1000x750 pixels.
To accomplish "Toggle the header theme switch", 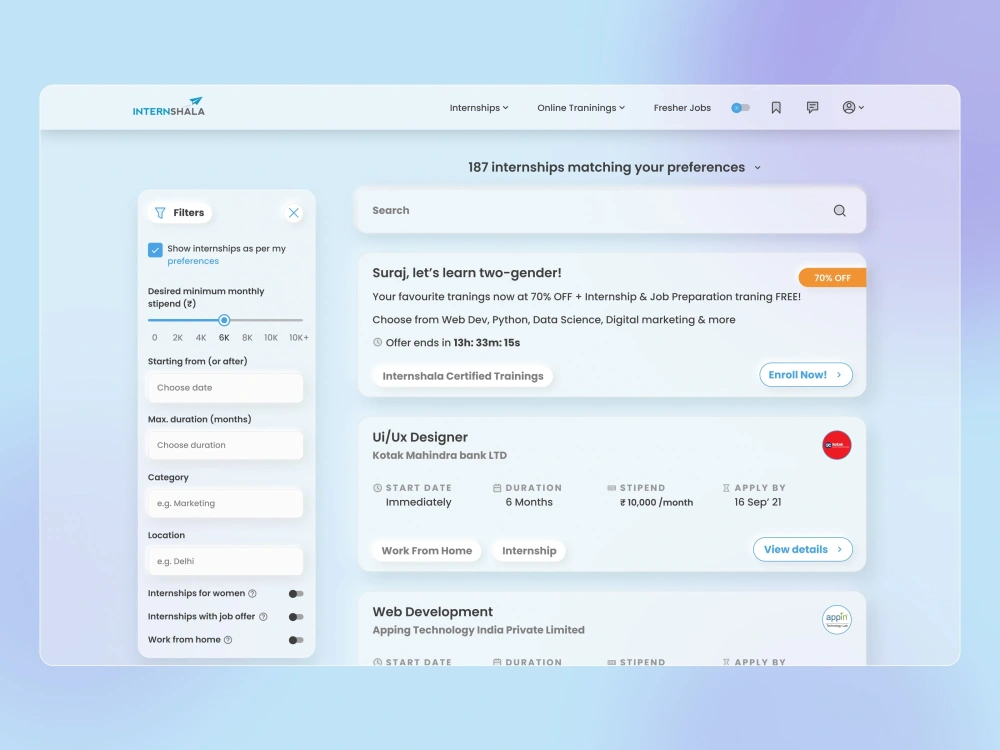I will coord(740,108).
